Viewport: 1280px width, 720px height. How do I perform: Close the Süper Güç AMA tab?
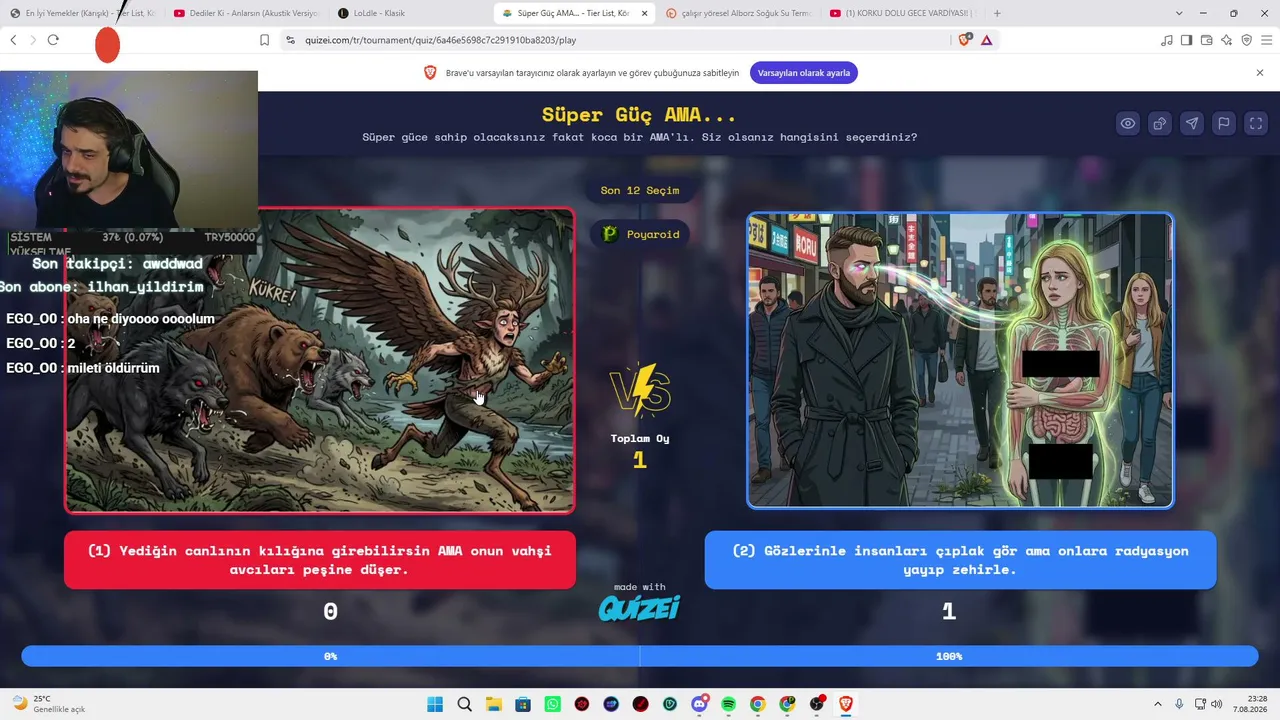click(x=644, y=14)
